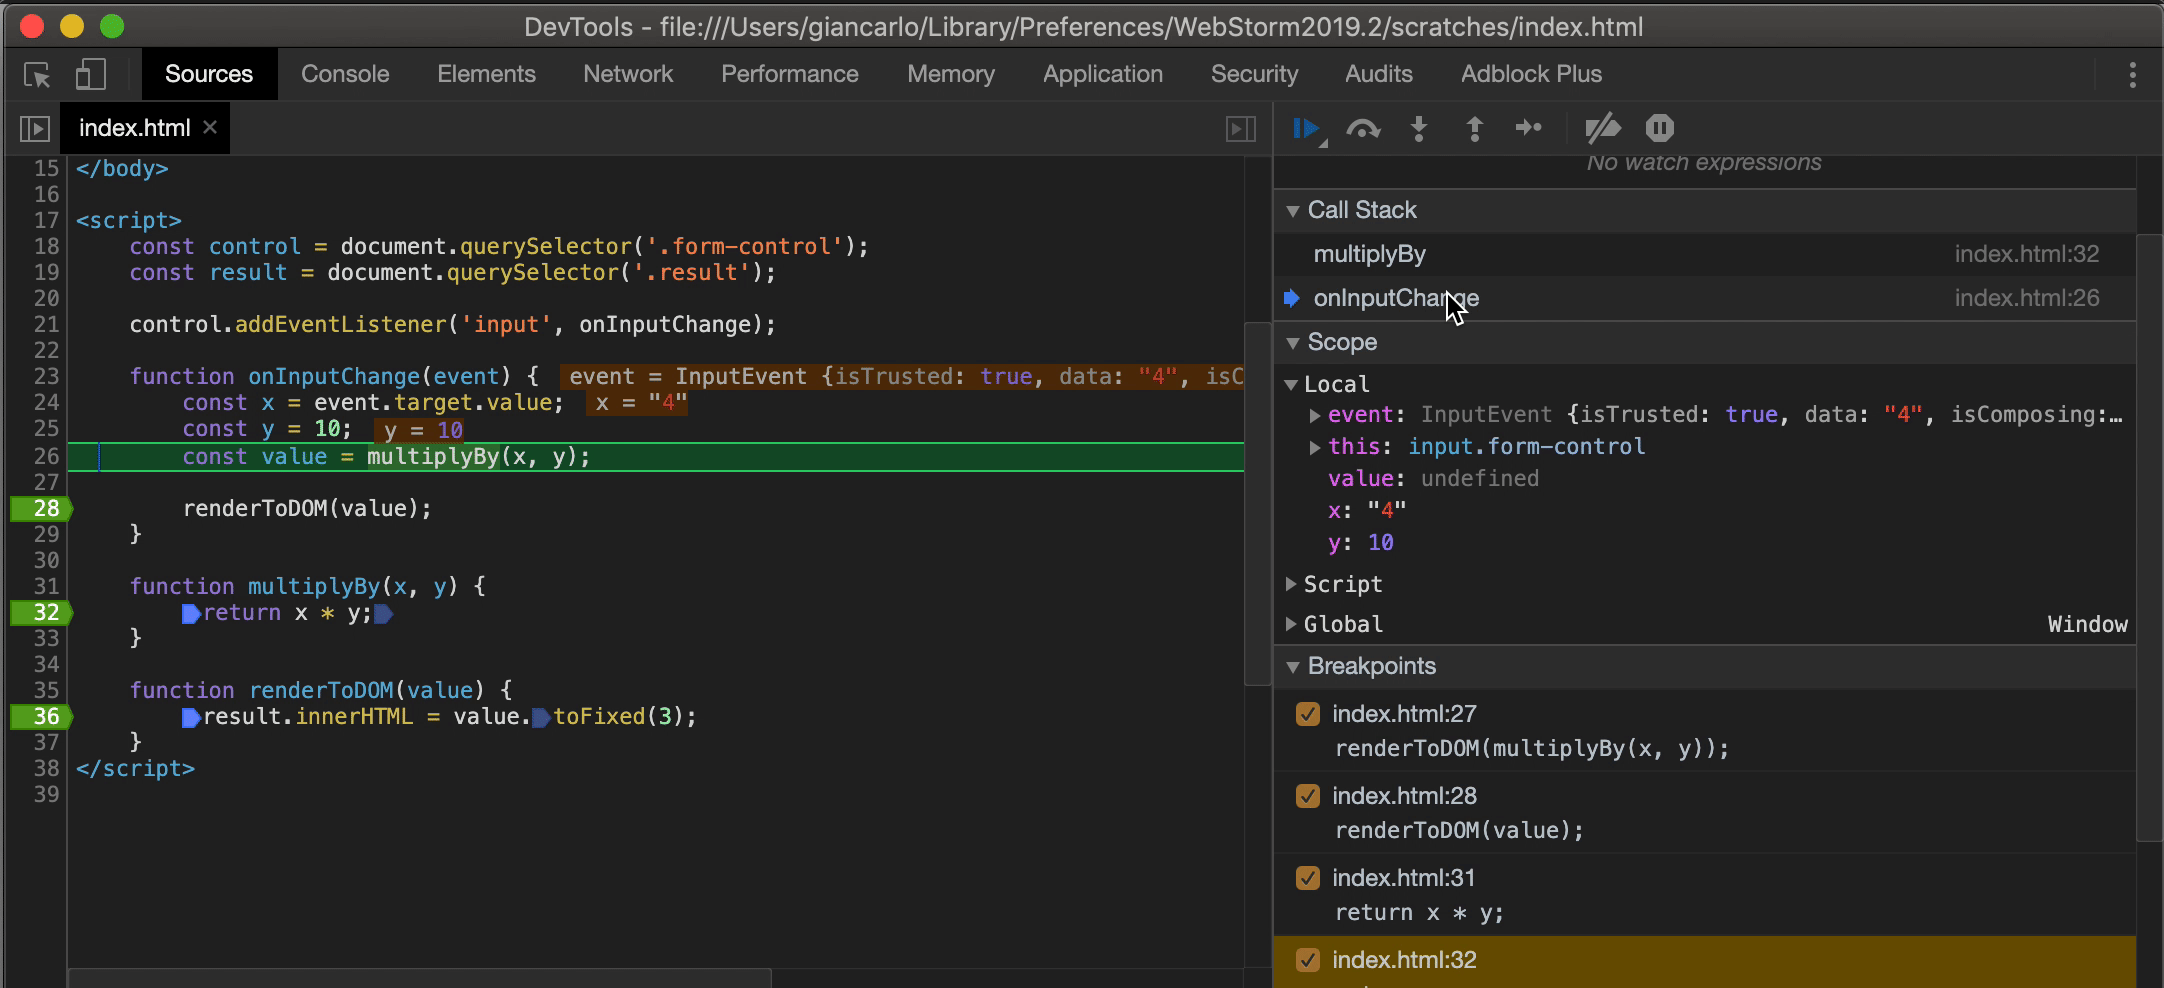
Task: Select multiplyBy frame in Call Stack
Action: [1370, 254]
